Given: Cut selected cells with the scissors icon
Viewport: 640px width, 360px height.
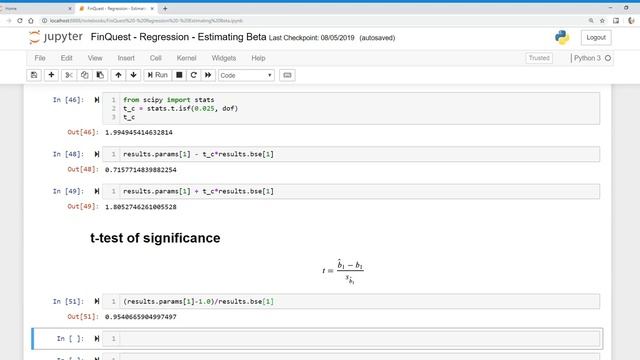Looking at the screenshot, I should [69, 75].
